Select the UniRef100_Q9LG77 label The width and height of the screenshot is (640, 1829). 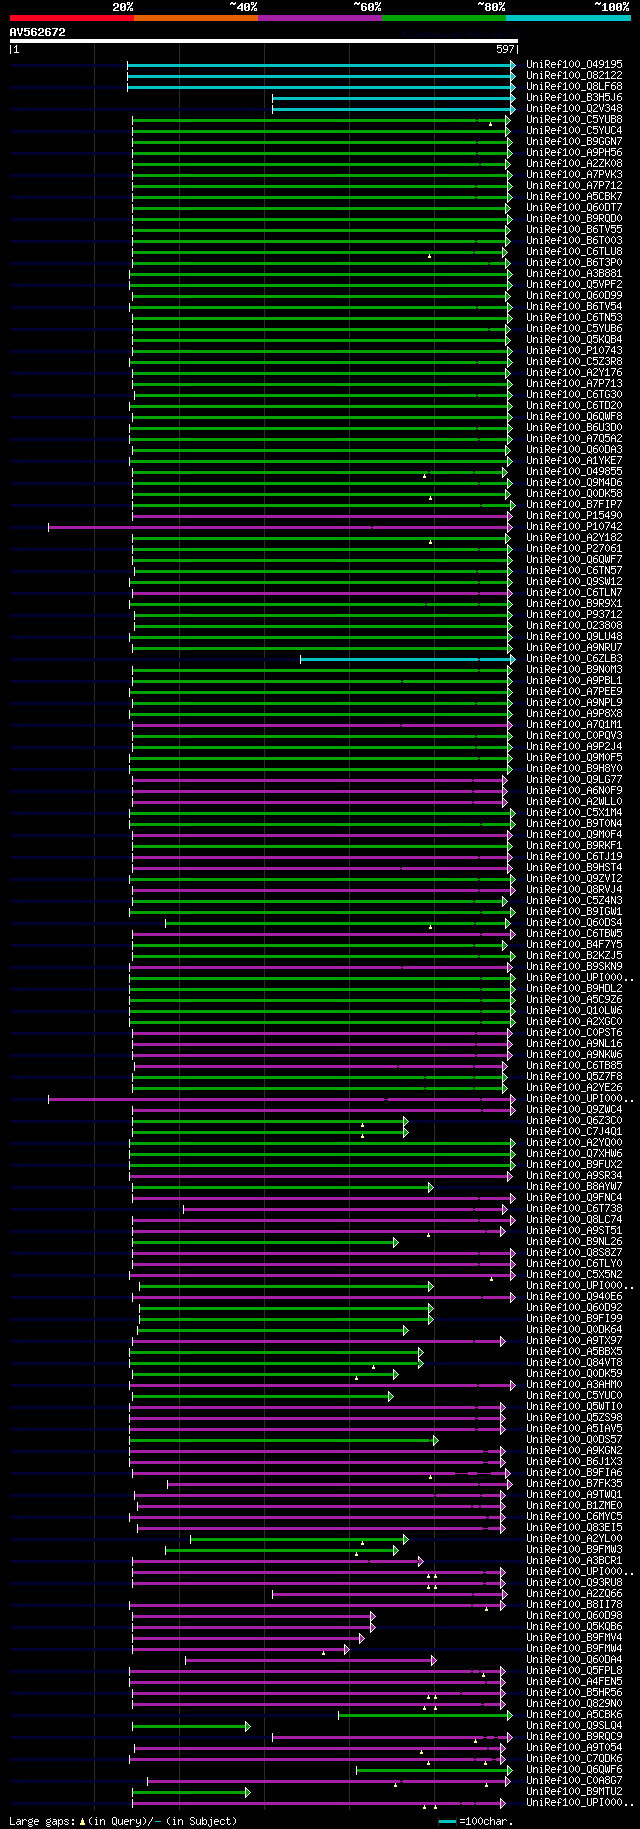click(574, 779)
